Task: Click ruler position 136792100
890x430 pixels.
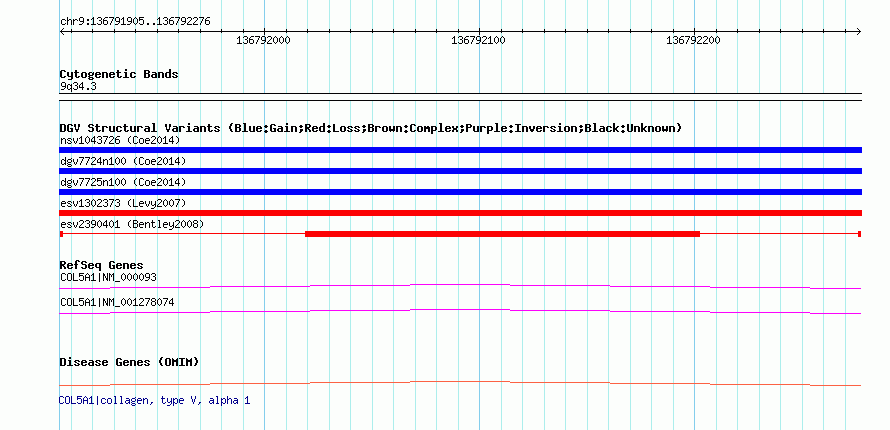Action: [478, 40]
